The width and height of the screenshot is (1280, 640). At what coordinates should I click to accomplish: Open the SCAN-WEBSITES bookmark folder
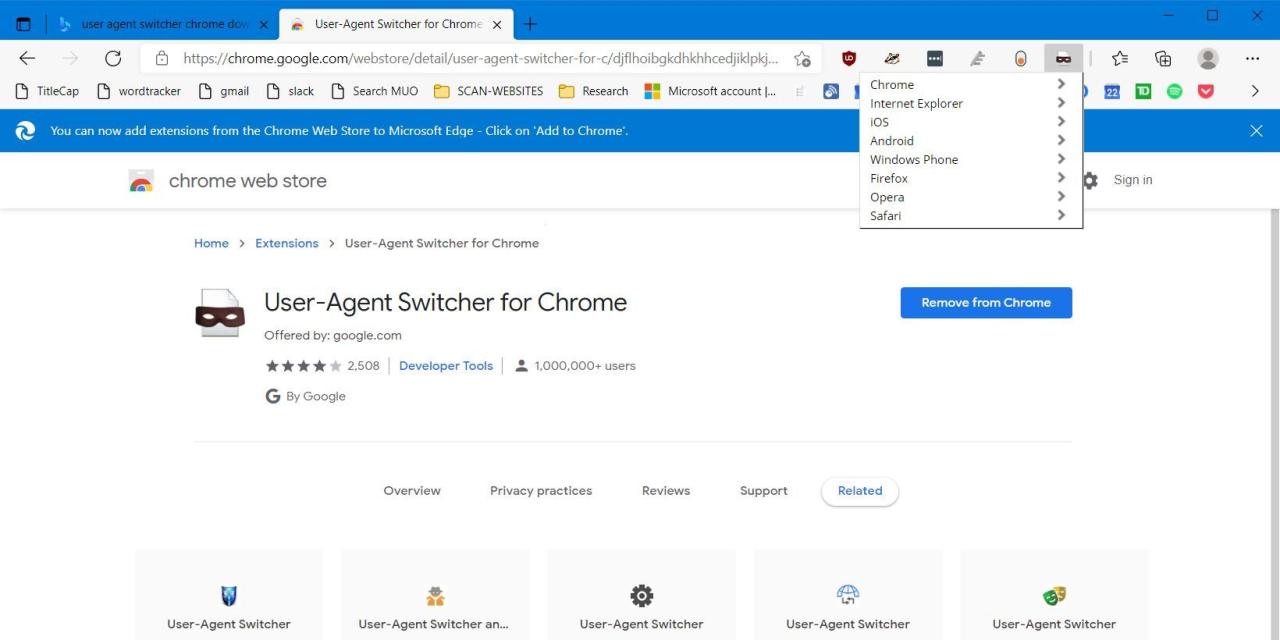(488, 91)
